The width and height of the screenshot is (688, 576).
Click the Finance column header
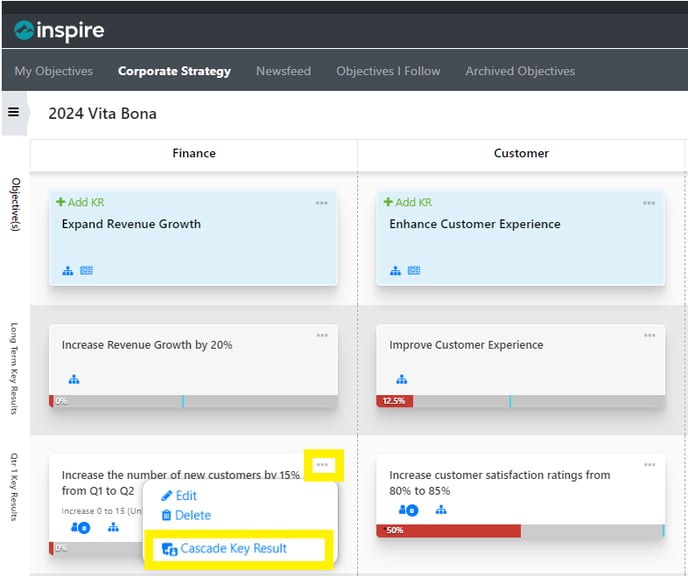194,153
